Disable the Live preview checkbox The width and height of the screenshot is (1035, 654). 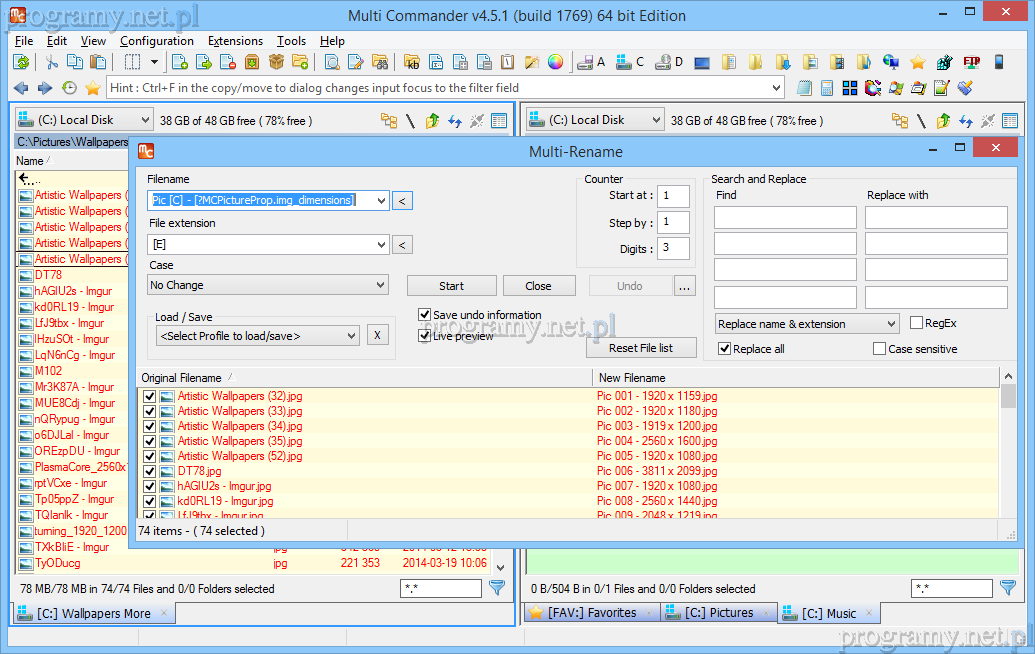click(425, 336)
